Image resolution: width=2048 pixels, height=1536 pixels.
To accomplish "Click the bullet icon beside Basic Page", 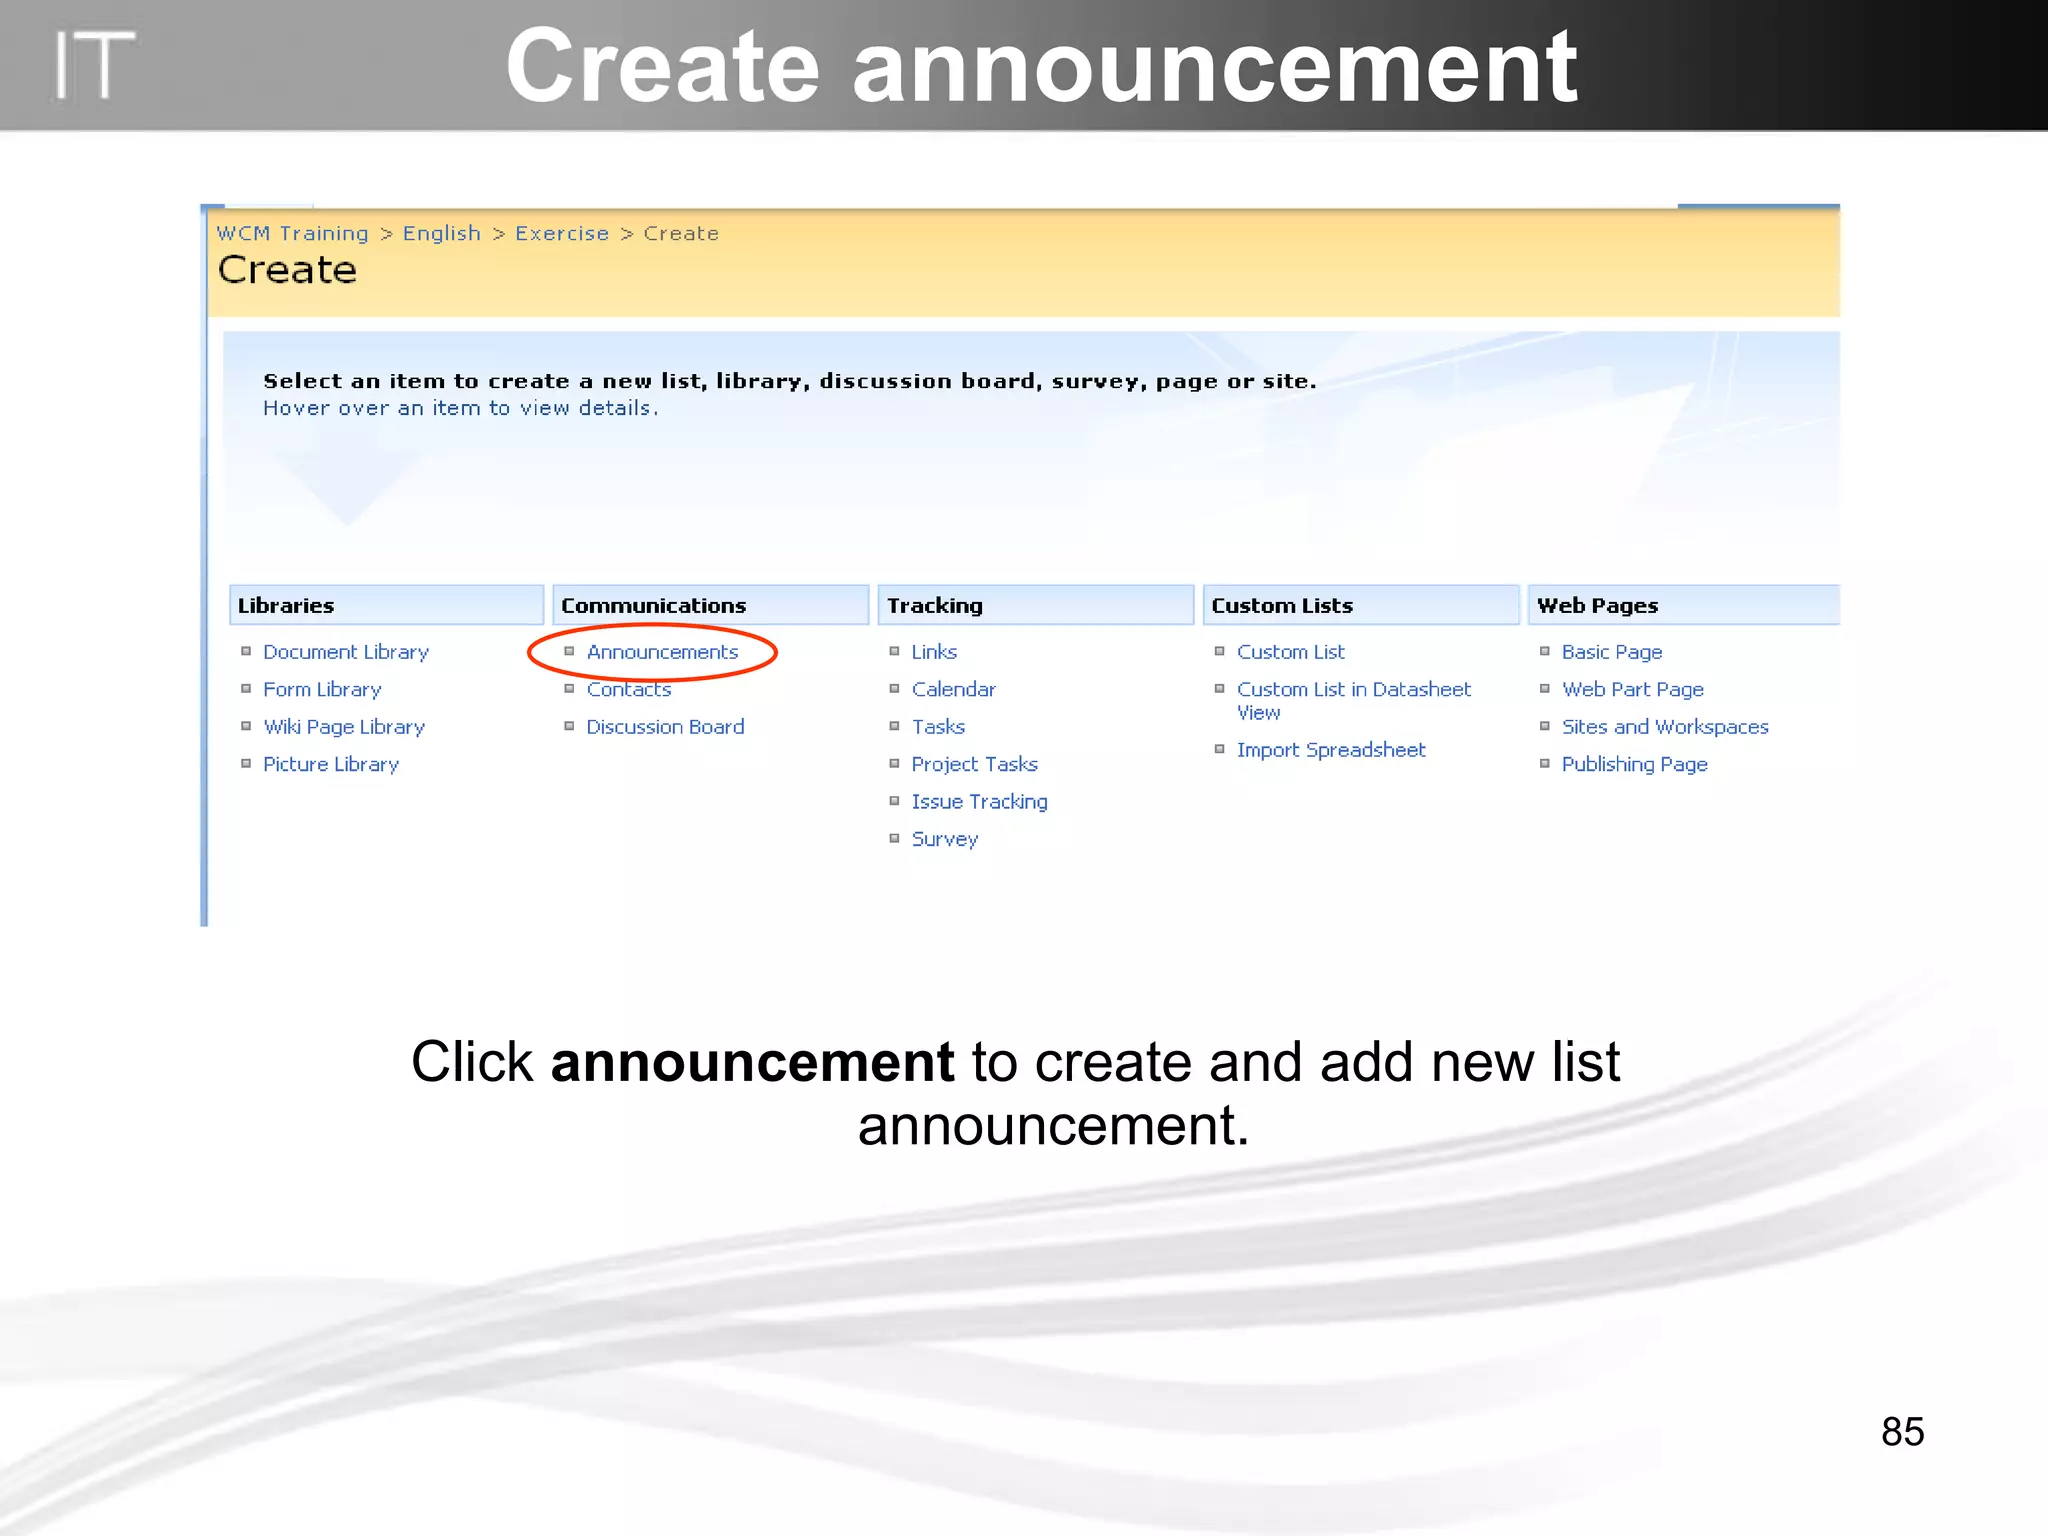I will [1545, 651].
